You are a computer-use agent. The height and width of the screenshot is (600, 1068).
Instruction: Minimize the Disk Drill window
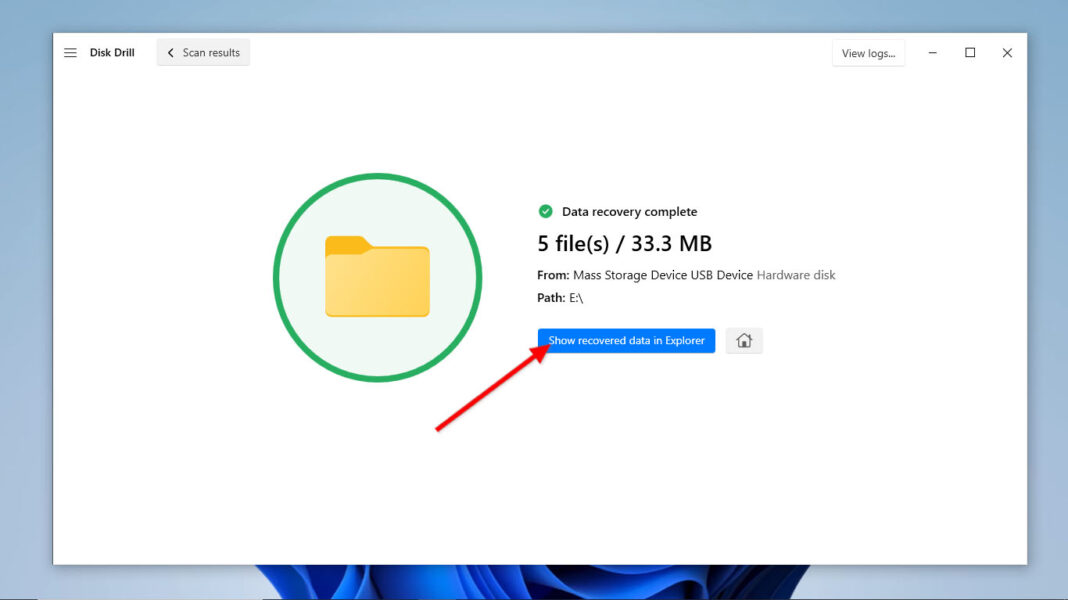pos(932,52)
